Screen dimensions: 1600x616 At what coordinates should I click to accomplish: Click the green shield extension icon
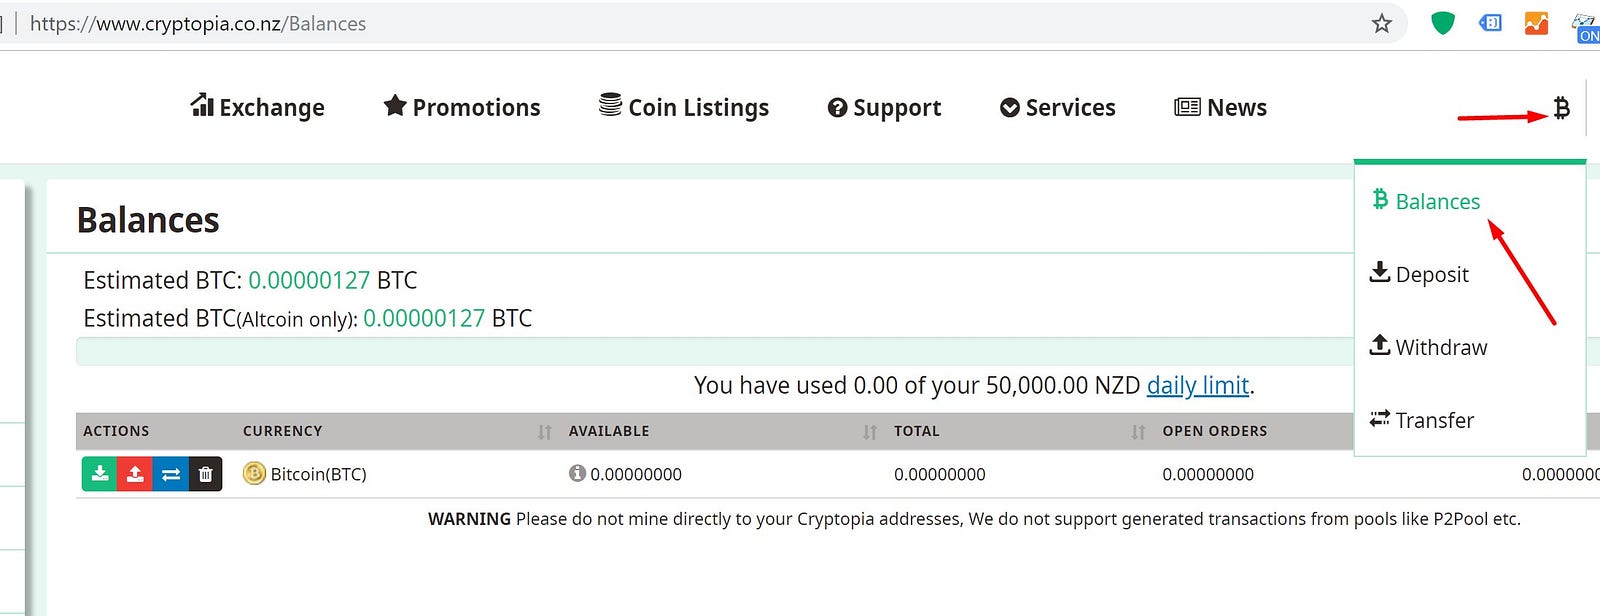pos(1442,23)
